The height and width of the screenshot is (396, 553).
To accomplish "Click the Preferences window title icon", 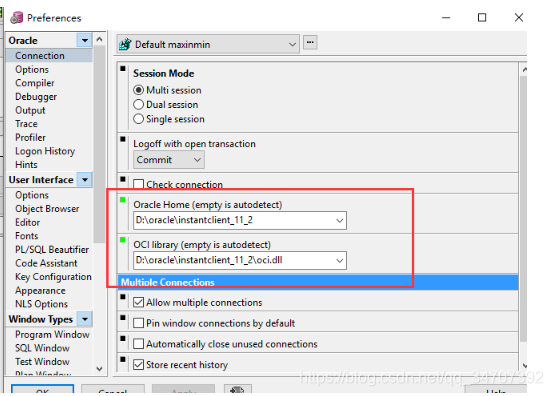I will (16, 18).
